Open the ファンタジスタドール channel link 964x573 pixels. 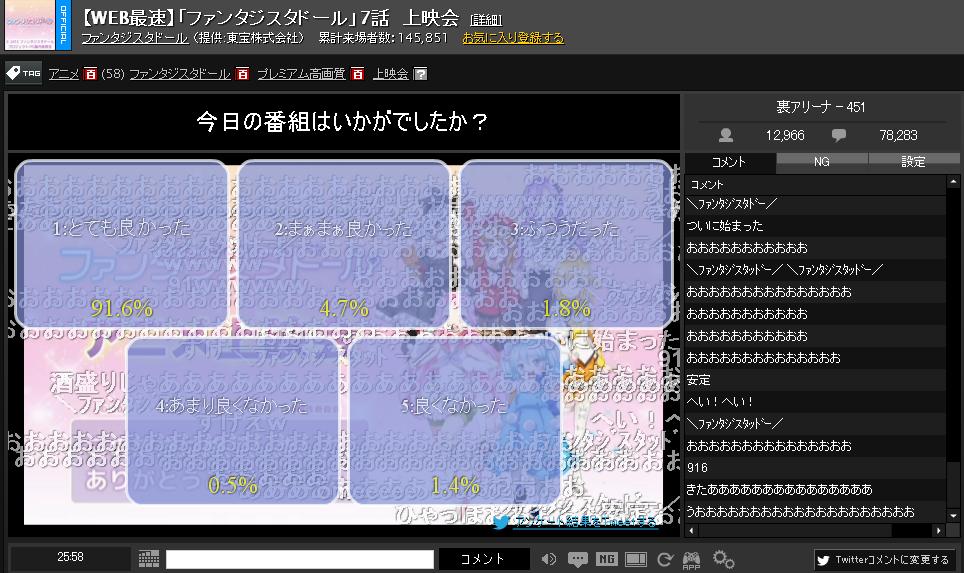[x=135, y=38]
